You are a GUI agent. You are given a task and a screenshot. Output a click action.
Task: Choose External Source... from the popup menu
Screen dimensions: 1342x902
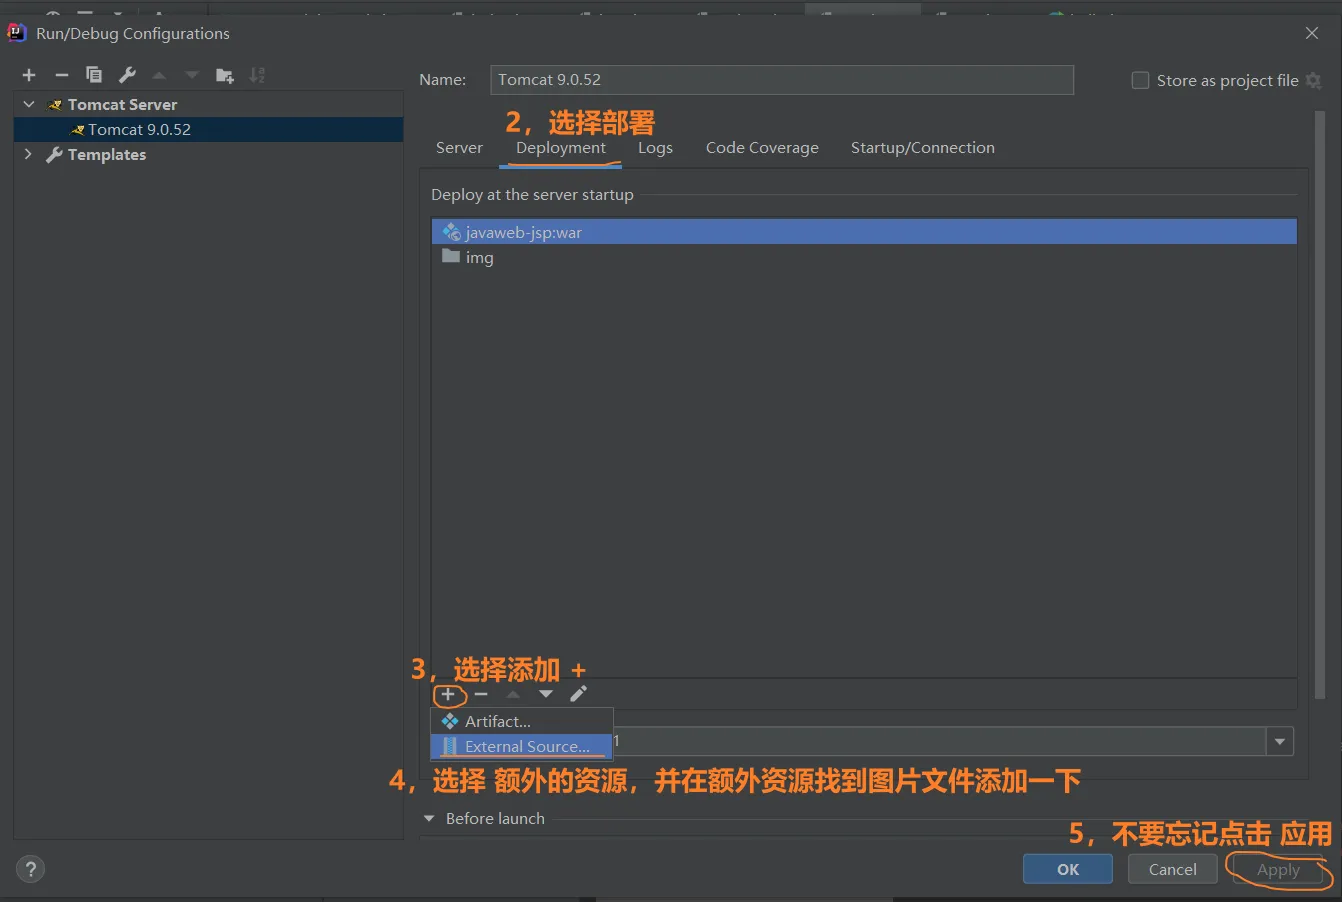point(521,746)
